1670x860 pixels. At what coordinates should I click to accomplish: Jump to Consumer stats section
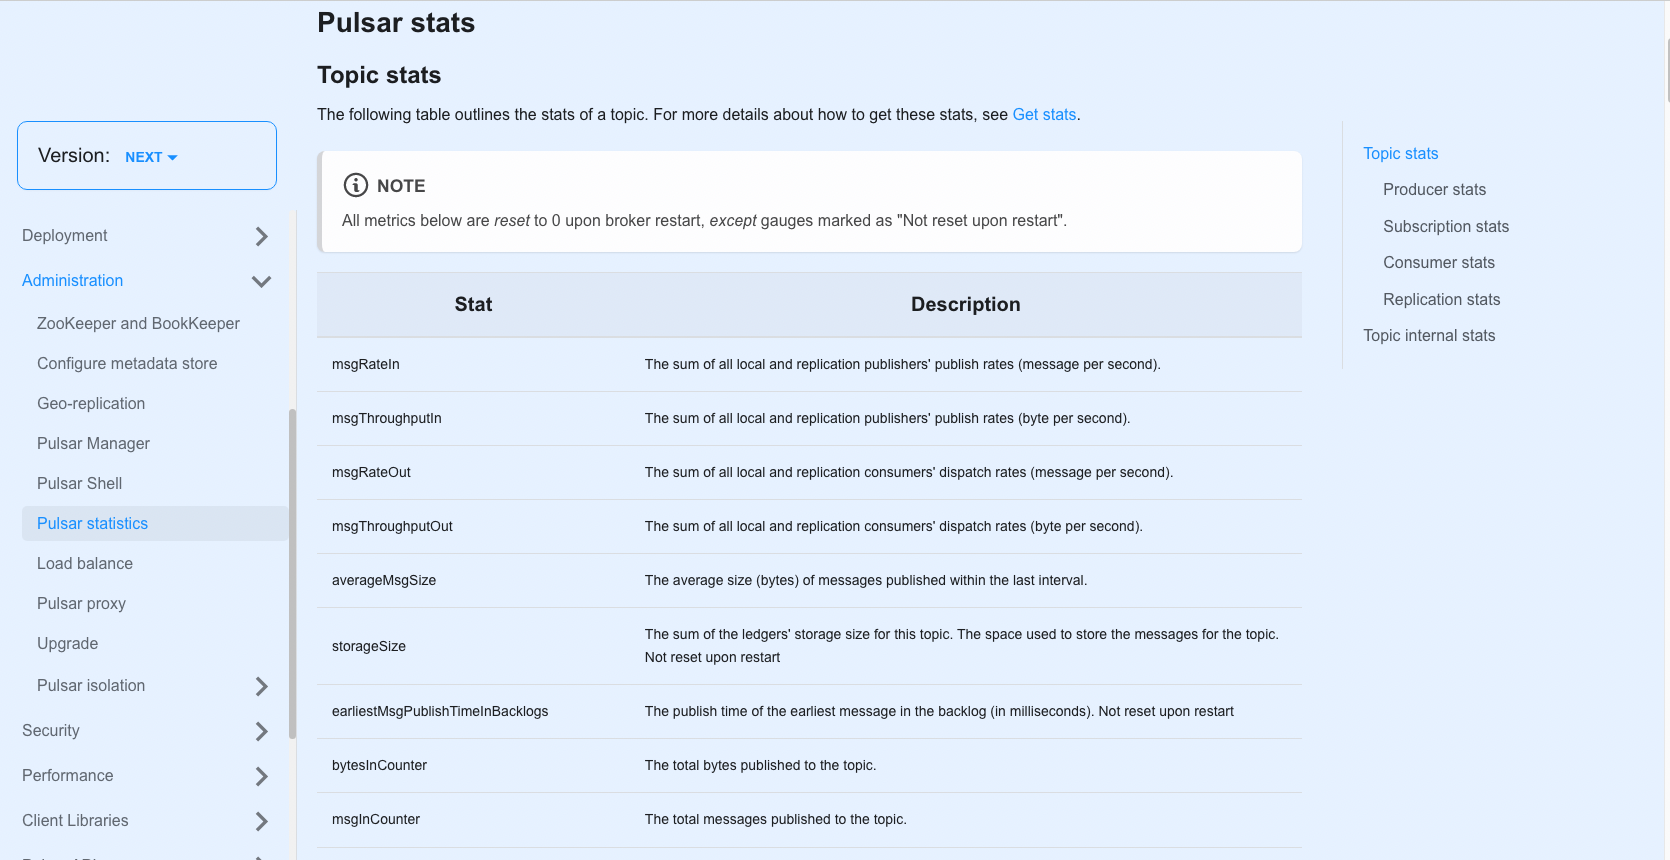click(x=1439, y=263)
